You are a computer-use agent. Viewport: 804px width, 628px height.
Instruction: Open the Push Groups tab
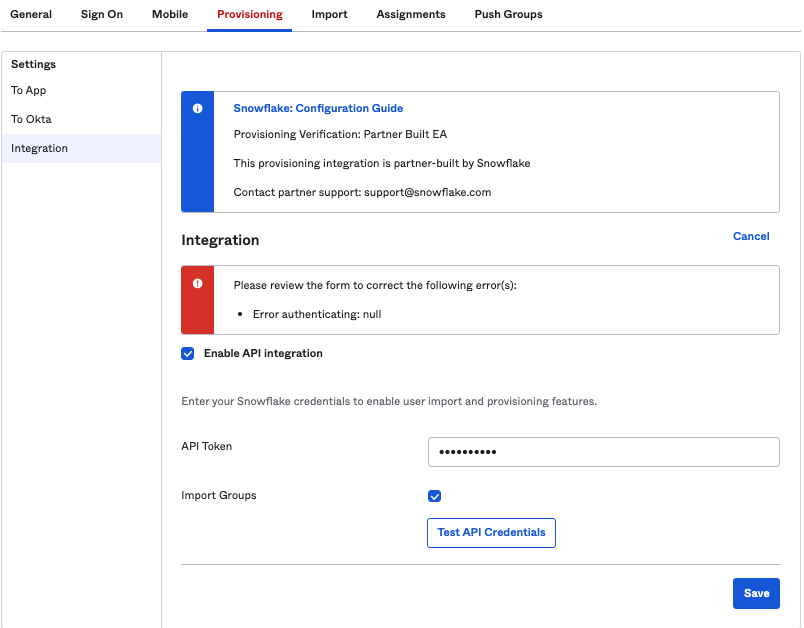[508, 15]
